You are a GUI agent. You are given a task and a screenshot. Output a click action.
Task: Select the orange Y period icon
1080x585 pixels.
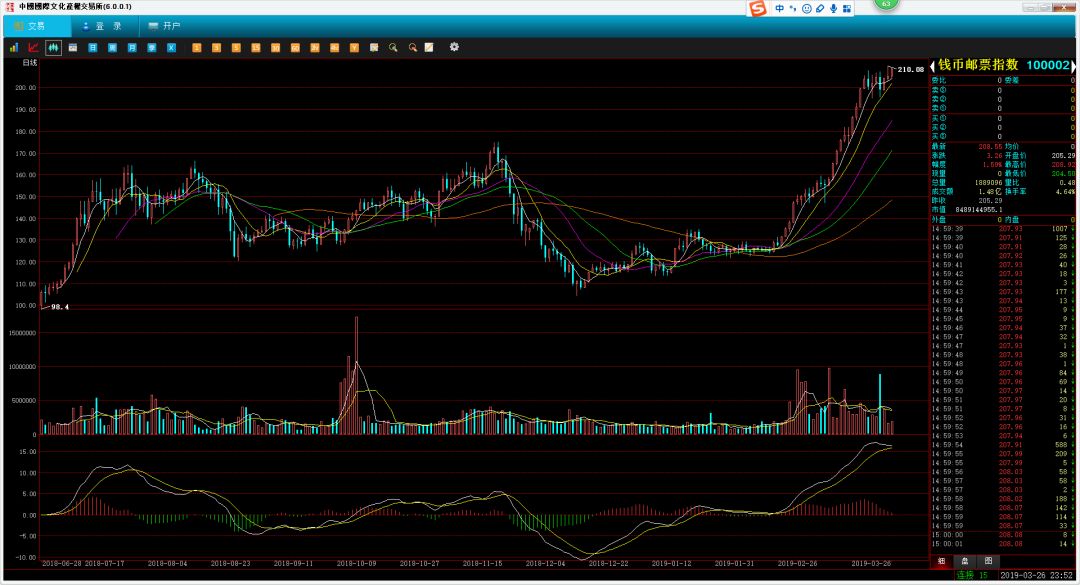click(x=354, y=48)
